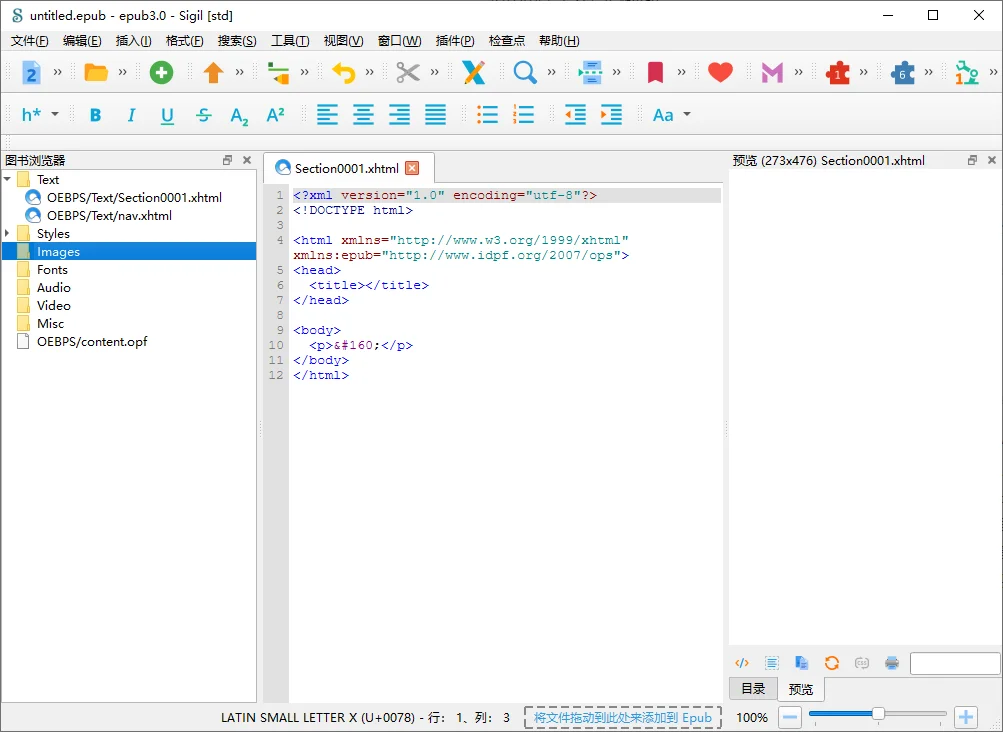This screenshot has height=732, width=1003.
Task: Click the Undo arrow icon
Action: pyautogui.click(x=344, y=72)
